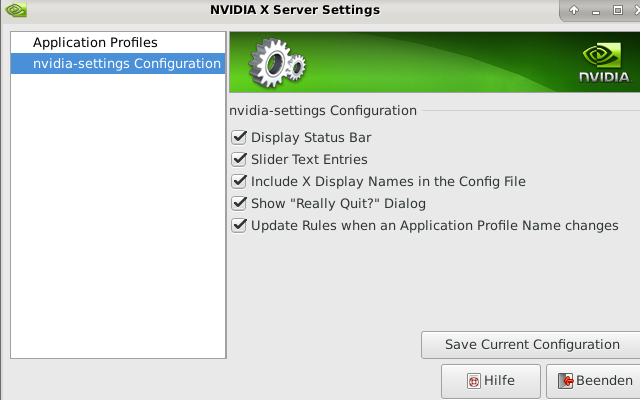Image resolution: width=640 pixels, height=400 pixels.
Task: Disable the Show "Really Quit?" Dialog option
Action: [239, 204]
